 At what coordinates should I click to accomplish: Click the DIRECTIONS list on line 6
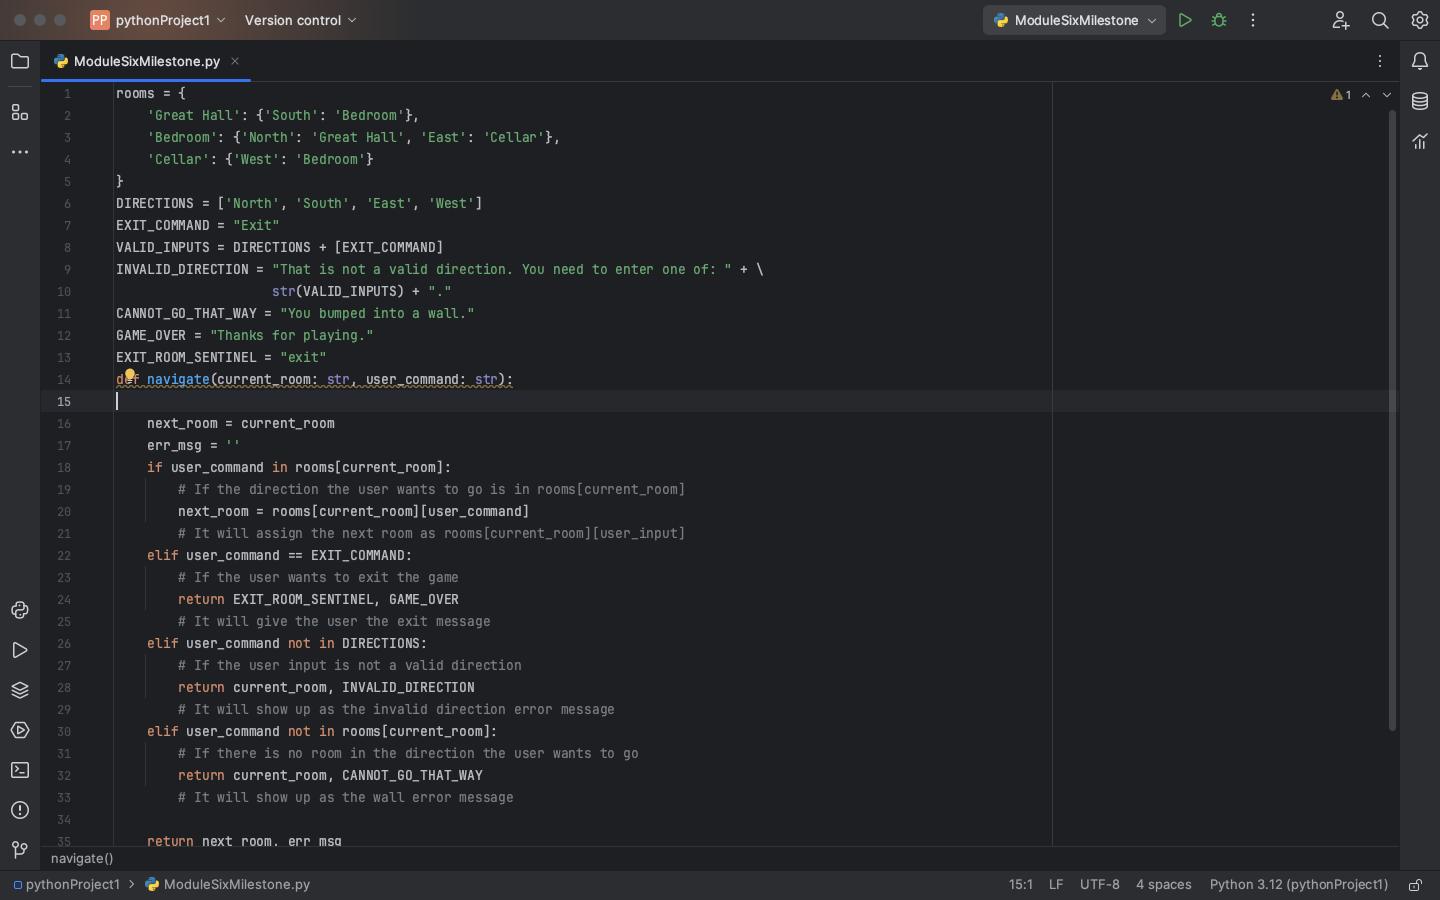pyautogui.click(x=350, y=204)
